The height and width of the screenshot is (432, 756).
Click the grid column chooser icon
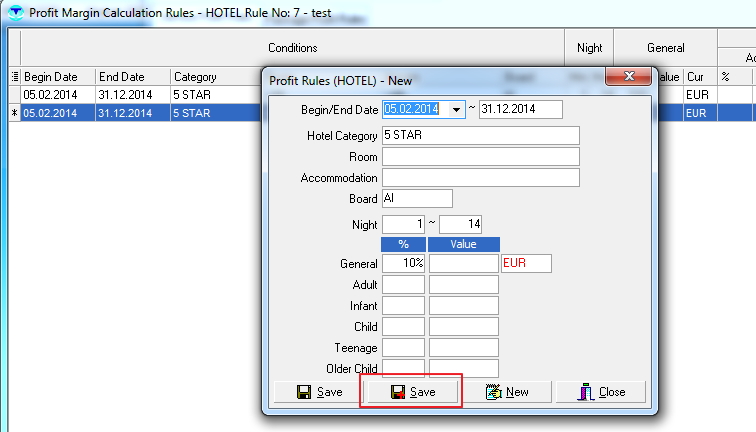14,77
